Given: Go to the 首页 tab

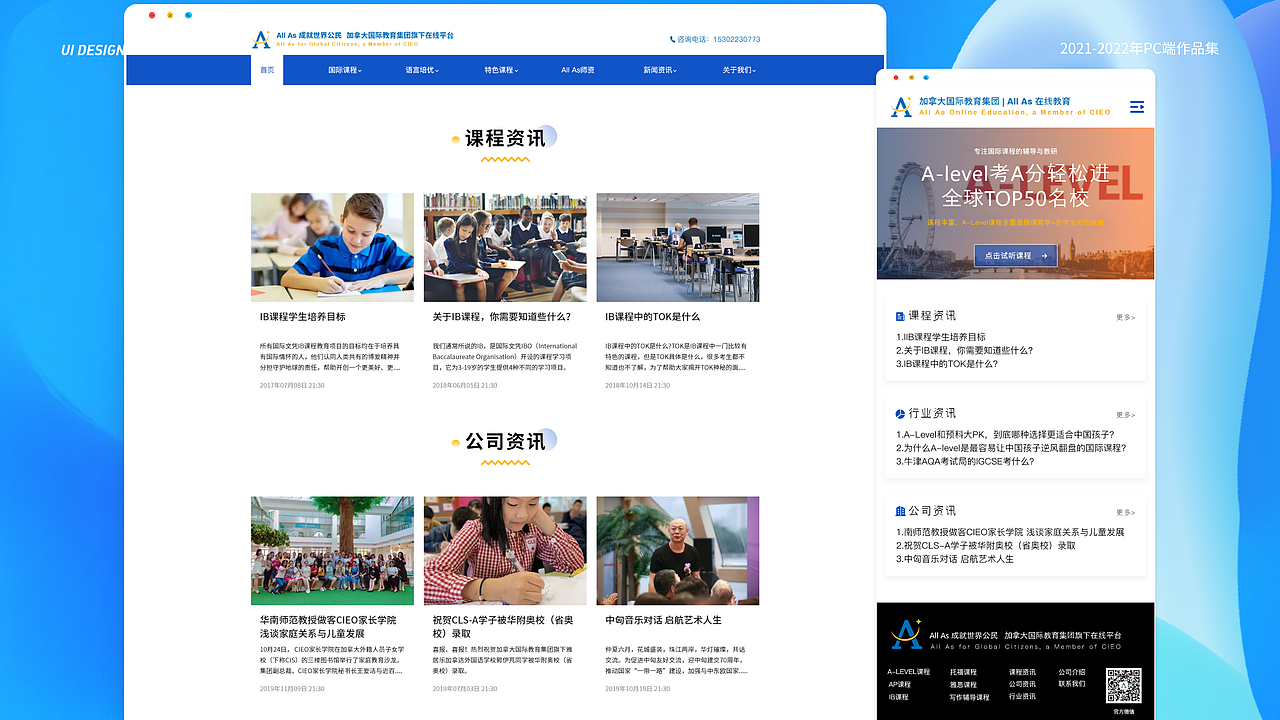Looking at the screenshot, I should click(x=267, y=70).
